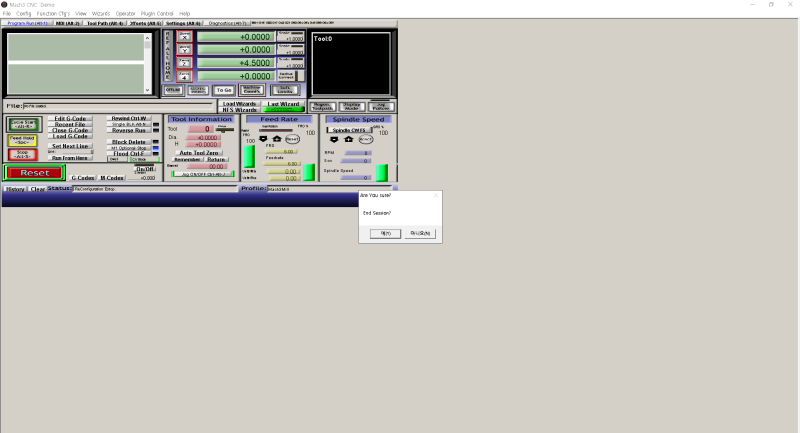
Task: Click the Last Wizard button
Action: 283,104
